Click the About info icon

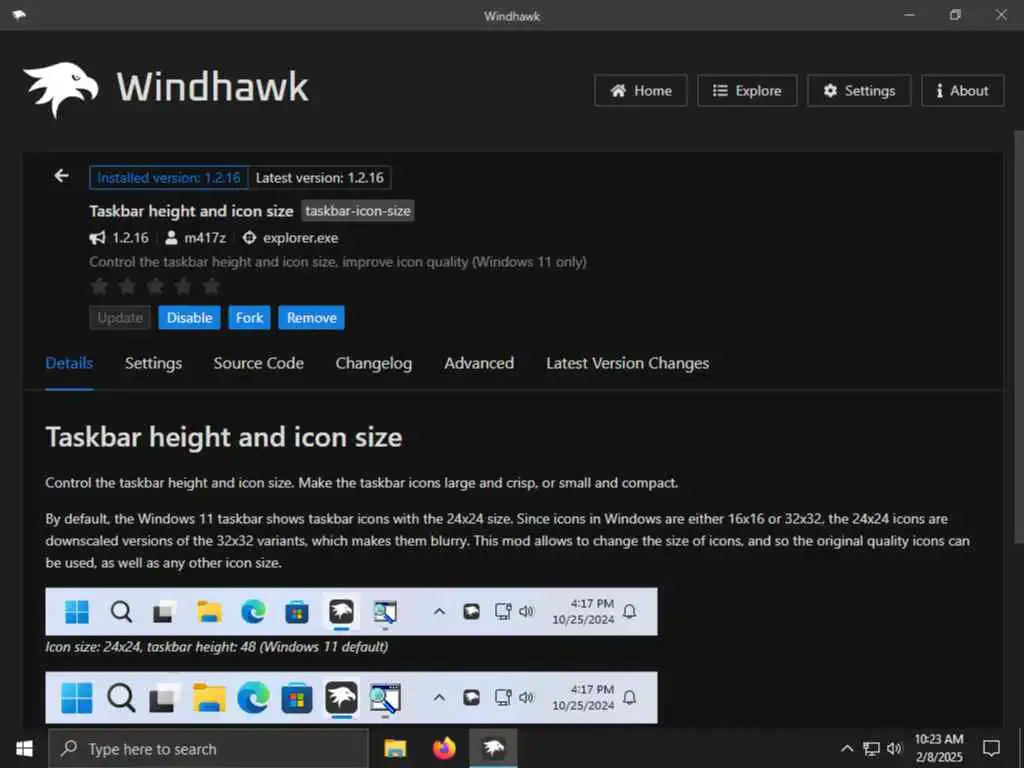click(939, 91)
